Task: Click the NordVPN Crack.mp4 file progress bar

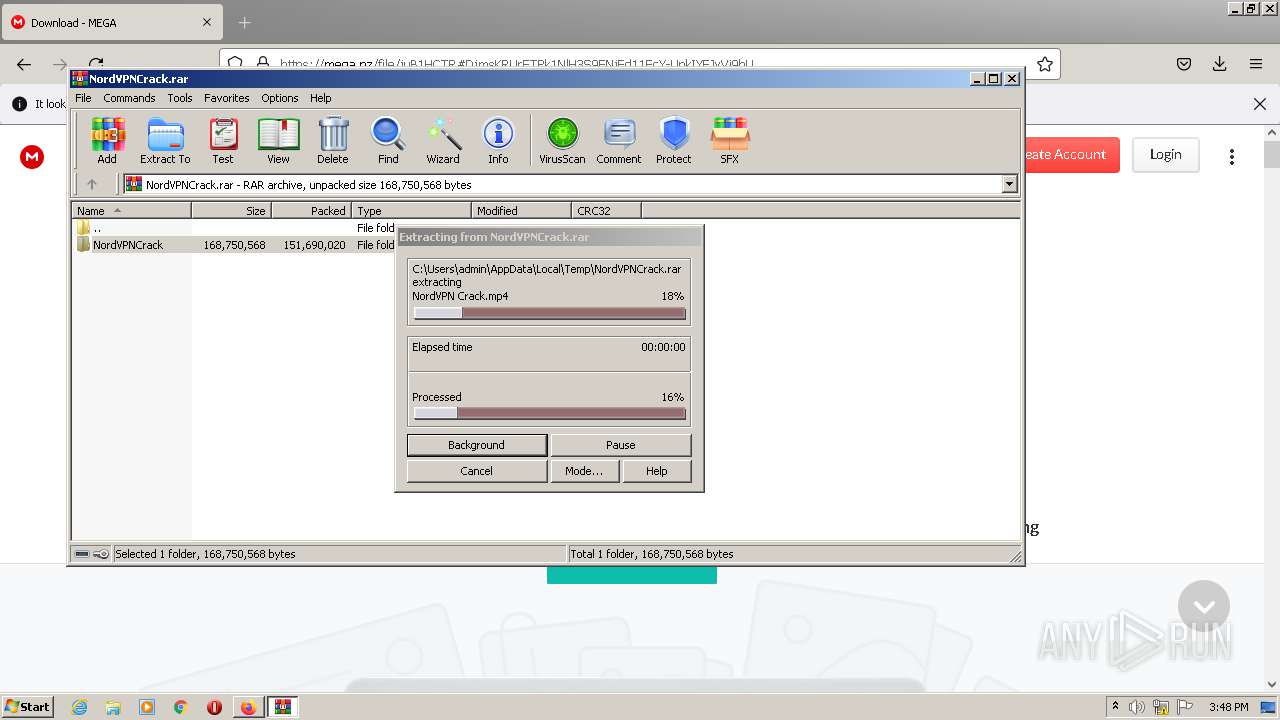Action: point(550,313)
